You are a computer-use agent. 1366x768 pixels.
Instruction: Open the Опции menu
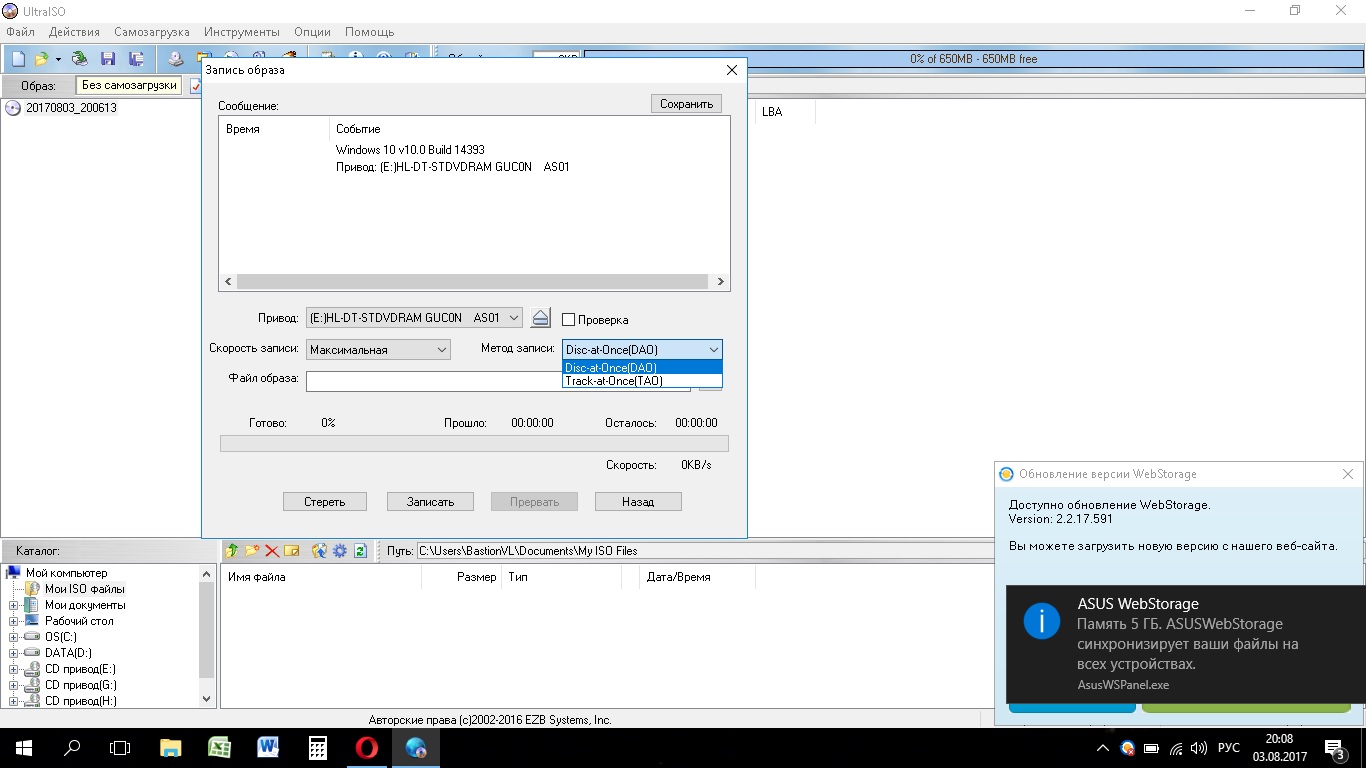312,32
